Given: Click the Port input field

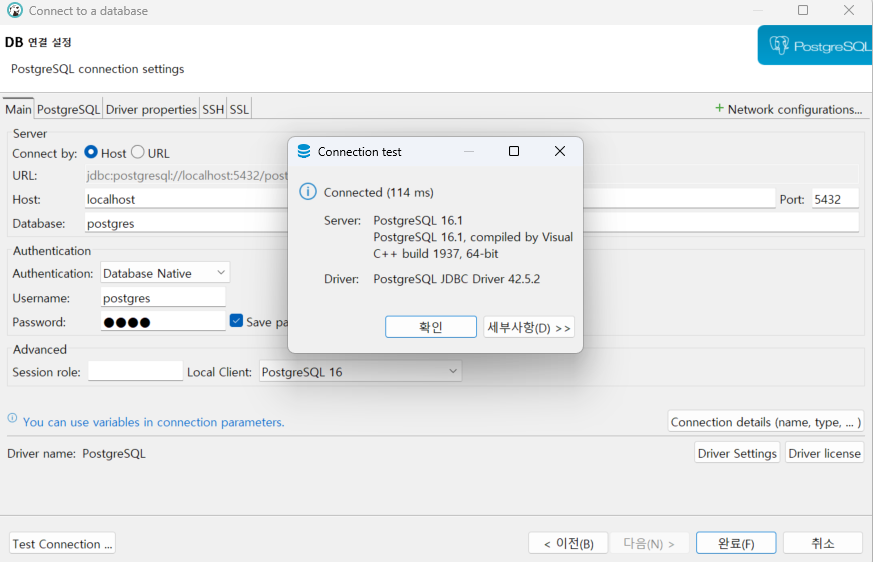Looking at the screenshot, I should (x=835, y=199).
